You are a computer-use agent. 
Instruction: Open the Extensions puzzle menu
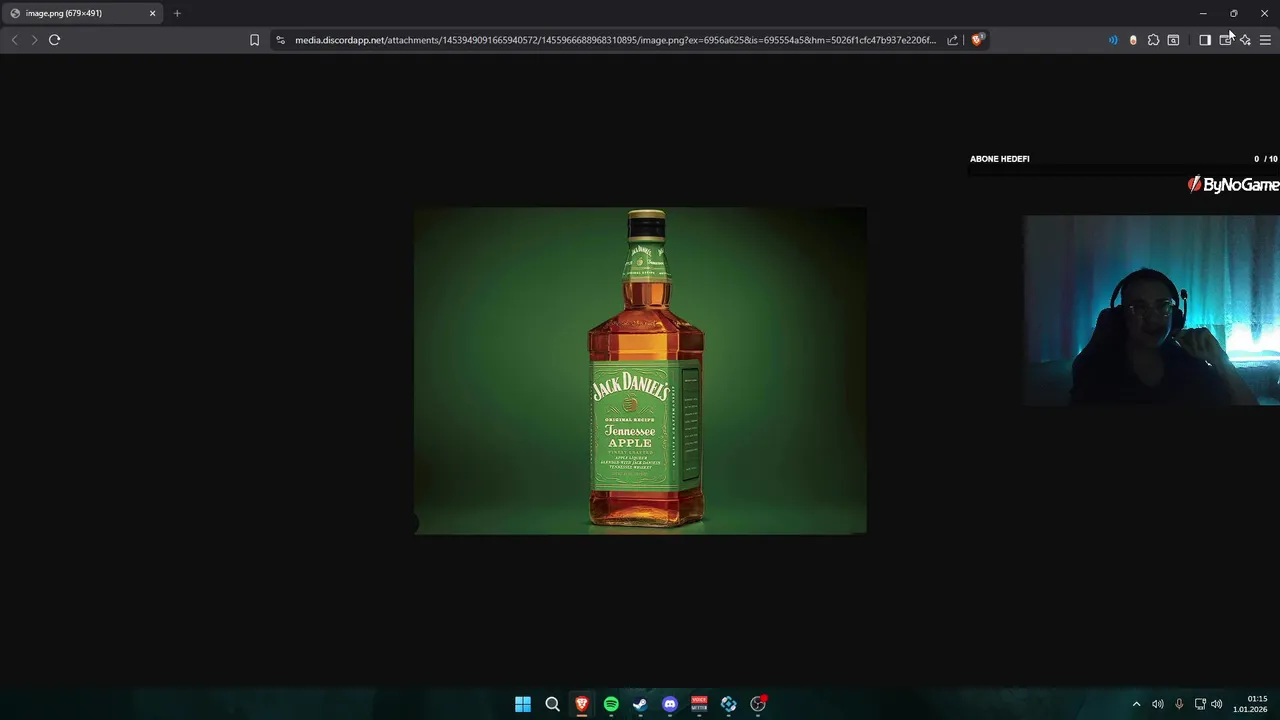tap(1153, 40)
